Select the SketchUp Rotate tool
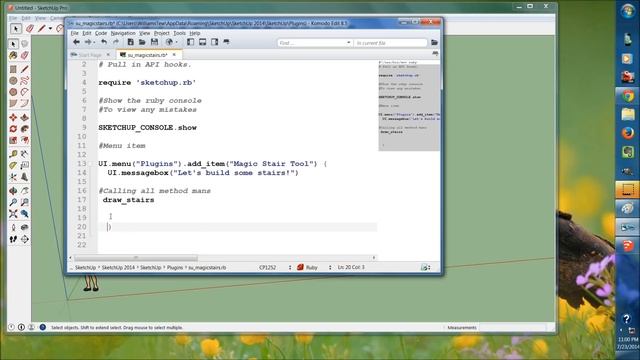Image resolution: width=640 pixels, height=360 pixels. 13,129
